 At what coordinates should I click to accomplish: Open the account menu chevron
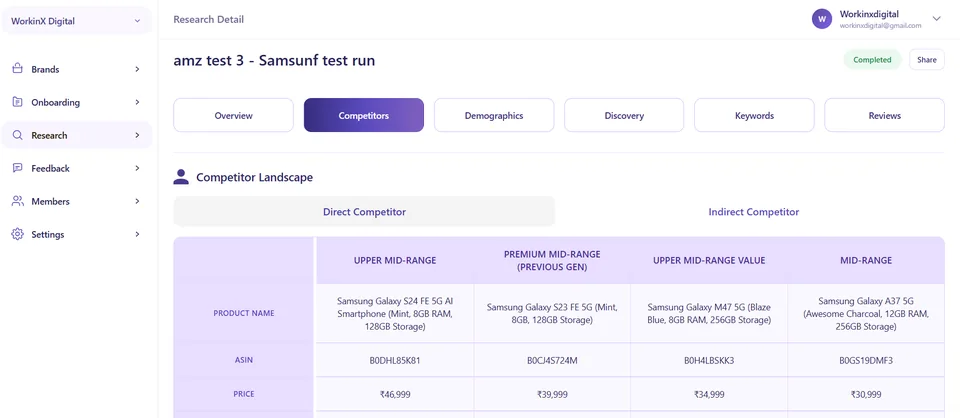(936, 18)
